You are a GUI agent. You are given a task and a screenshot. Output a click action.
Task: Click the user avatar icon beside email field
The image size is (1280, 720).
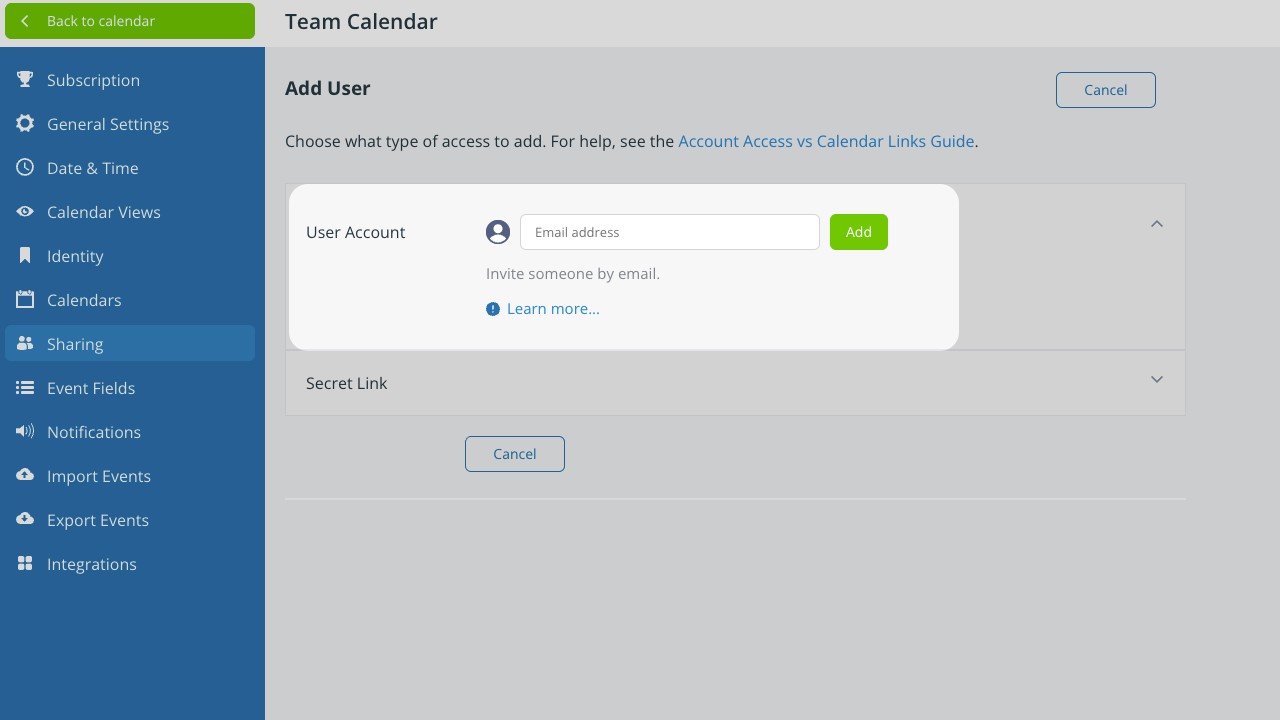click(498, 232)
